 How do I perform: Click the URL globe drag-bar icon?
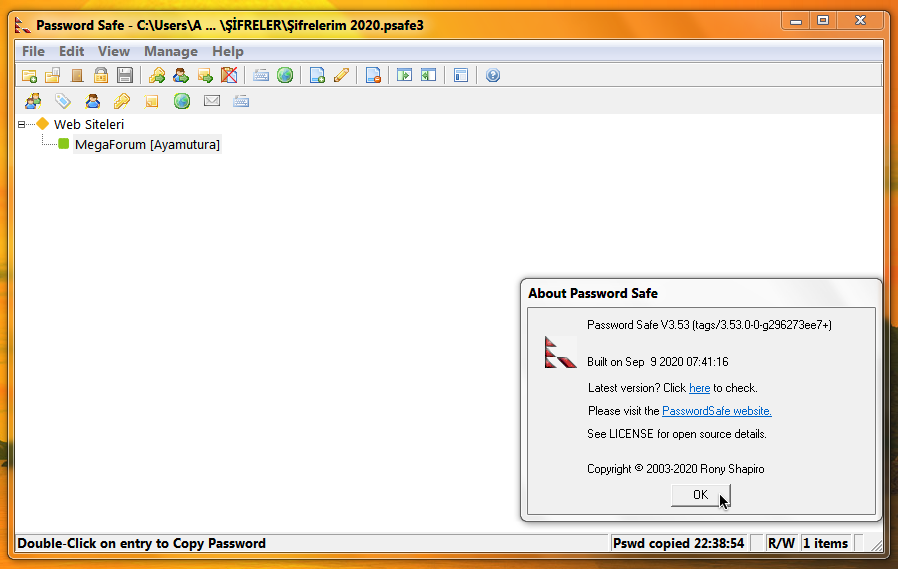point(182,101)
